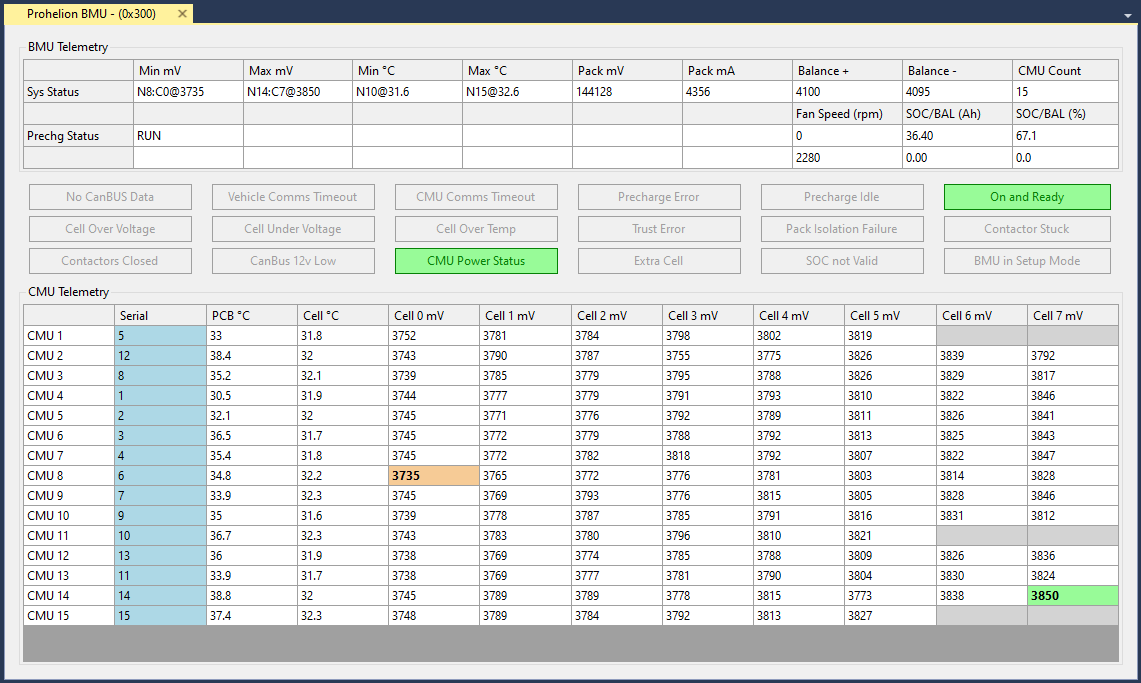Click the green On and Ready indicator

click(1027, 197)
